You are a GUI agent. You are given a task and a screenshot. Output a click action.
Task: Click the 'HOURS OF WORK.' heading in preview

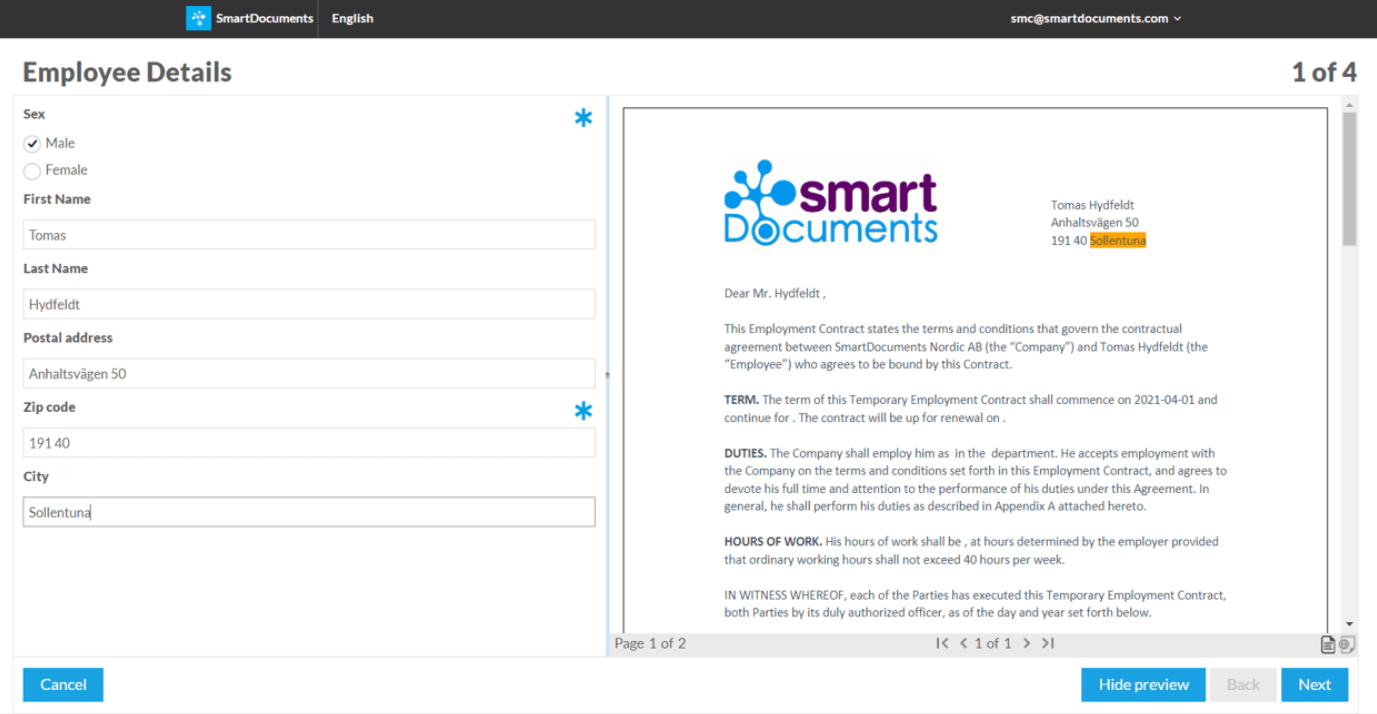773,542
